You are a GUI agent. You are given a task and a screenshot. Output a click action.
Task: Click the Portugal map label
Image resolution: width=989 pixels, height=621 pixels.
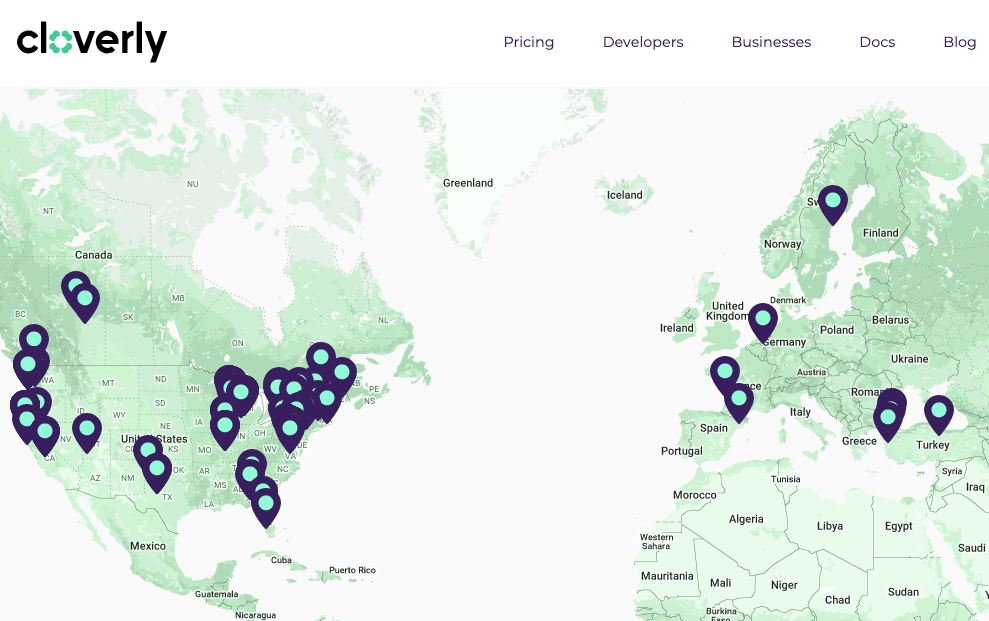point(681,451)
